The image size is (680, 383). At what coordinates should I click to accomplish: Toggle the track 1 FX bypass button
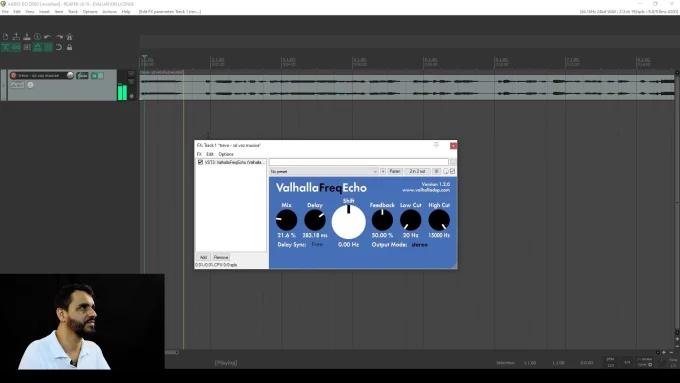[x=101, y=75]
